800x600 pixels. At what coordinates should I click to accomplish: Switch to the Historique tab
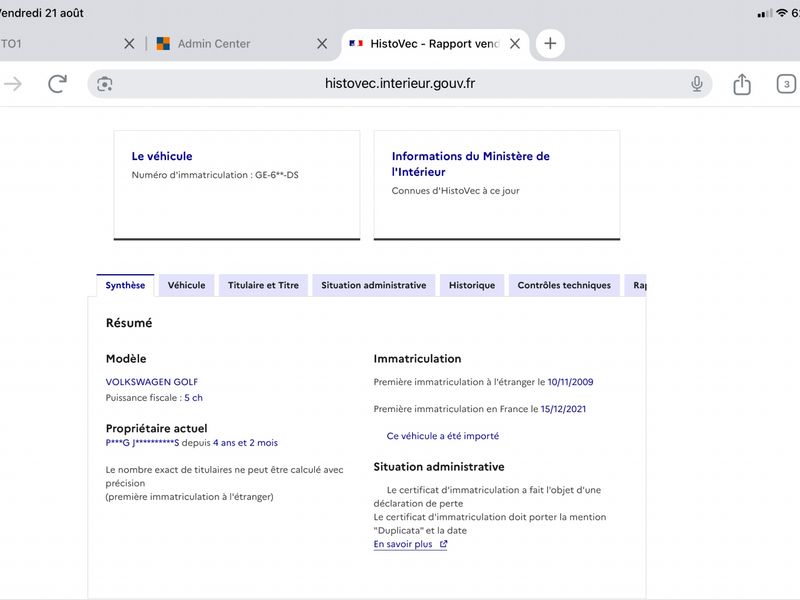coord(472,285)
